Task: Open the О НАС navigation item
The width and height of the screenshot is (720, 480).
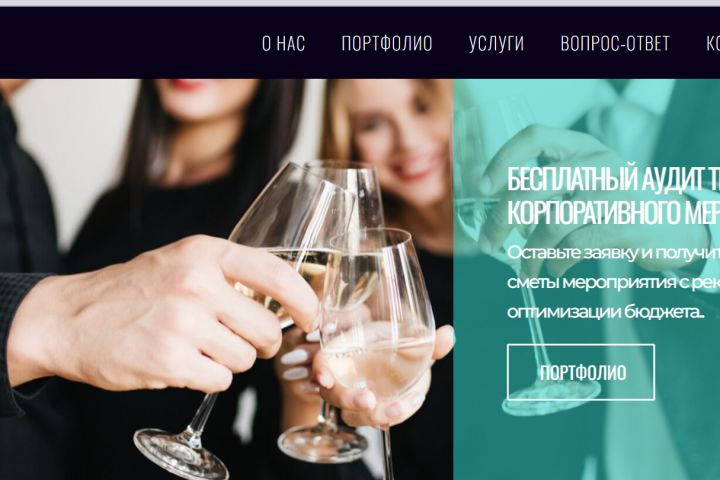Action: point(283,44)
